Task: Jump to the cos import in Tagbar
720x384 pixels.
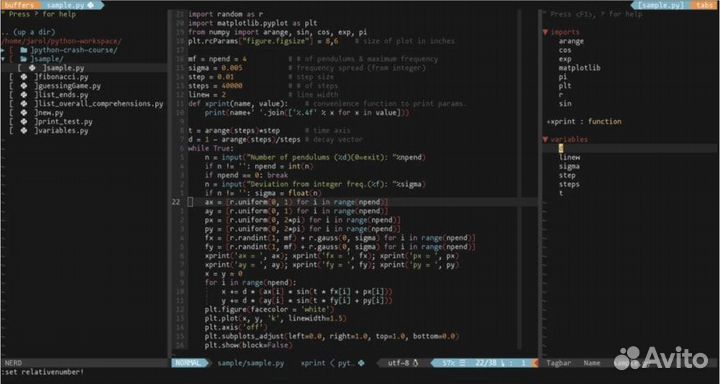Action: [565, 50]
